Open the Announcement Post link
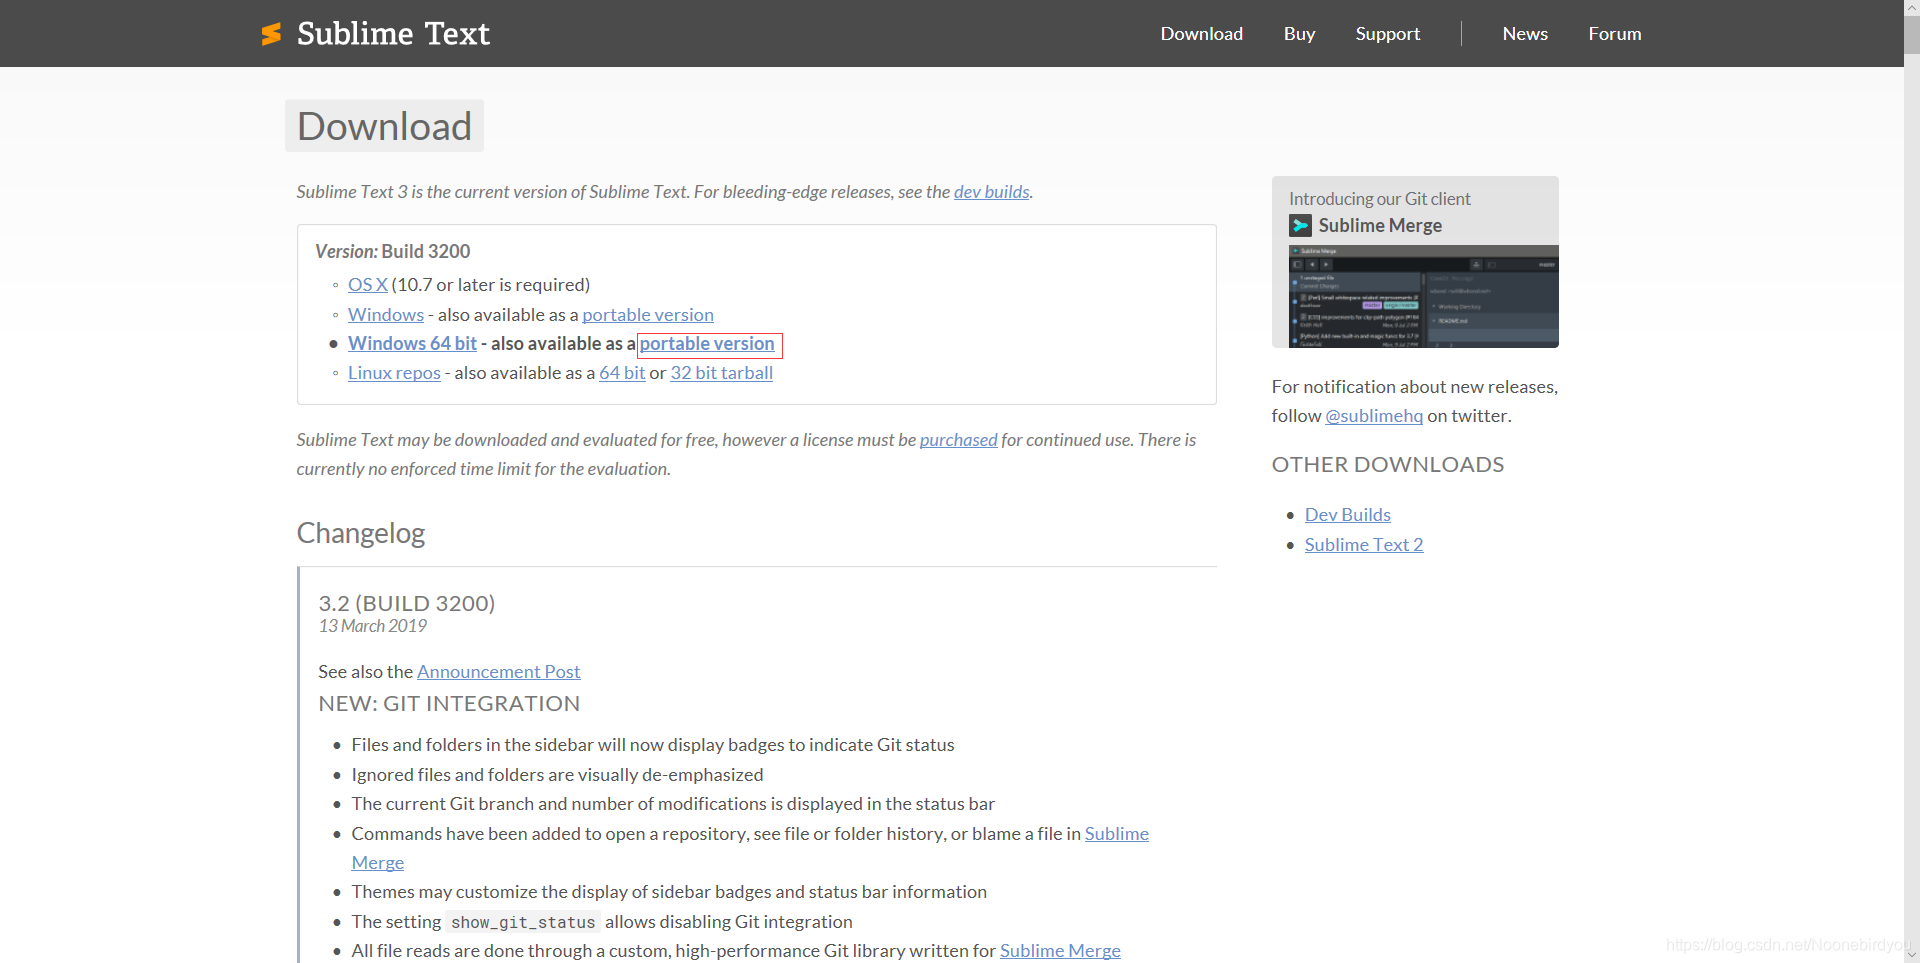The height and width of the screenshot is (963, 1920). click(x=498, y=671)
